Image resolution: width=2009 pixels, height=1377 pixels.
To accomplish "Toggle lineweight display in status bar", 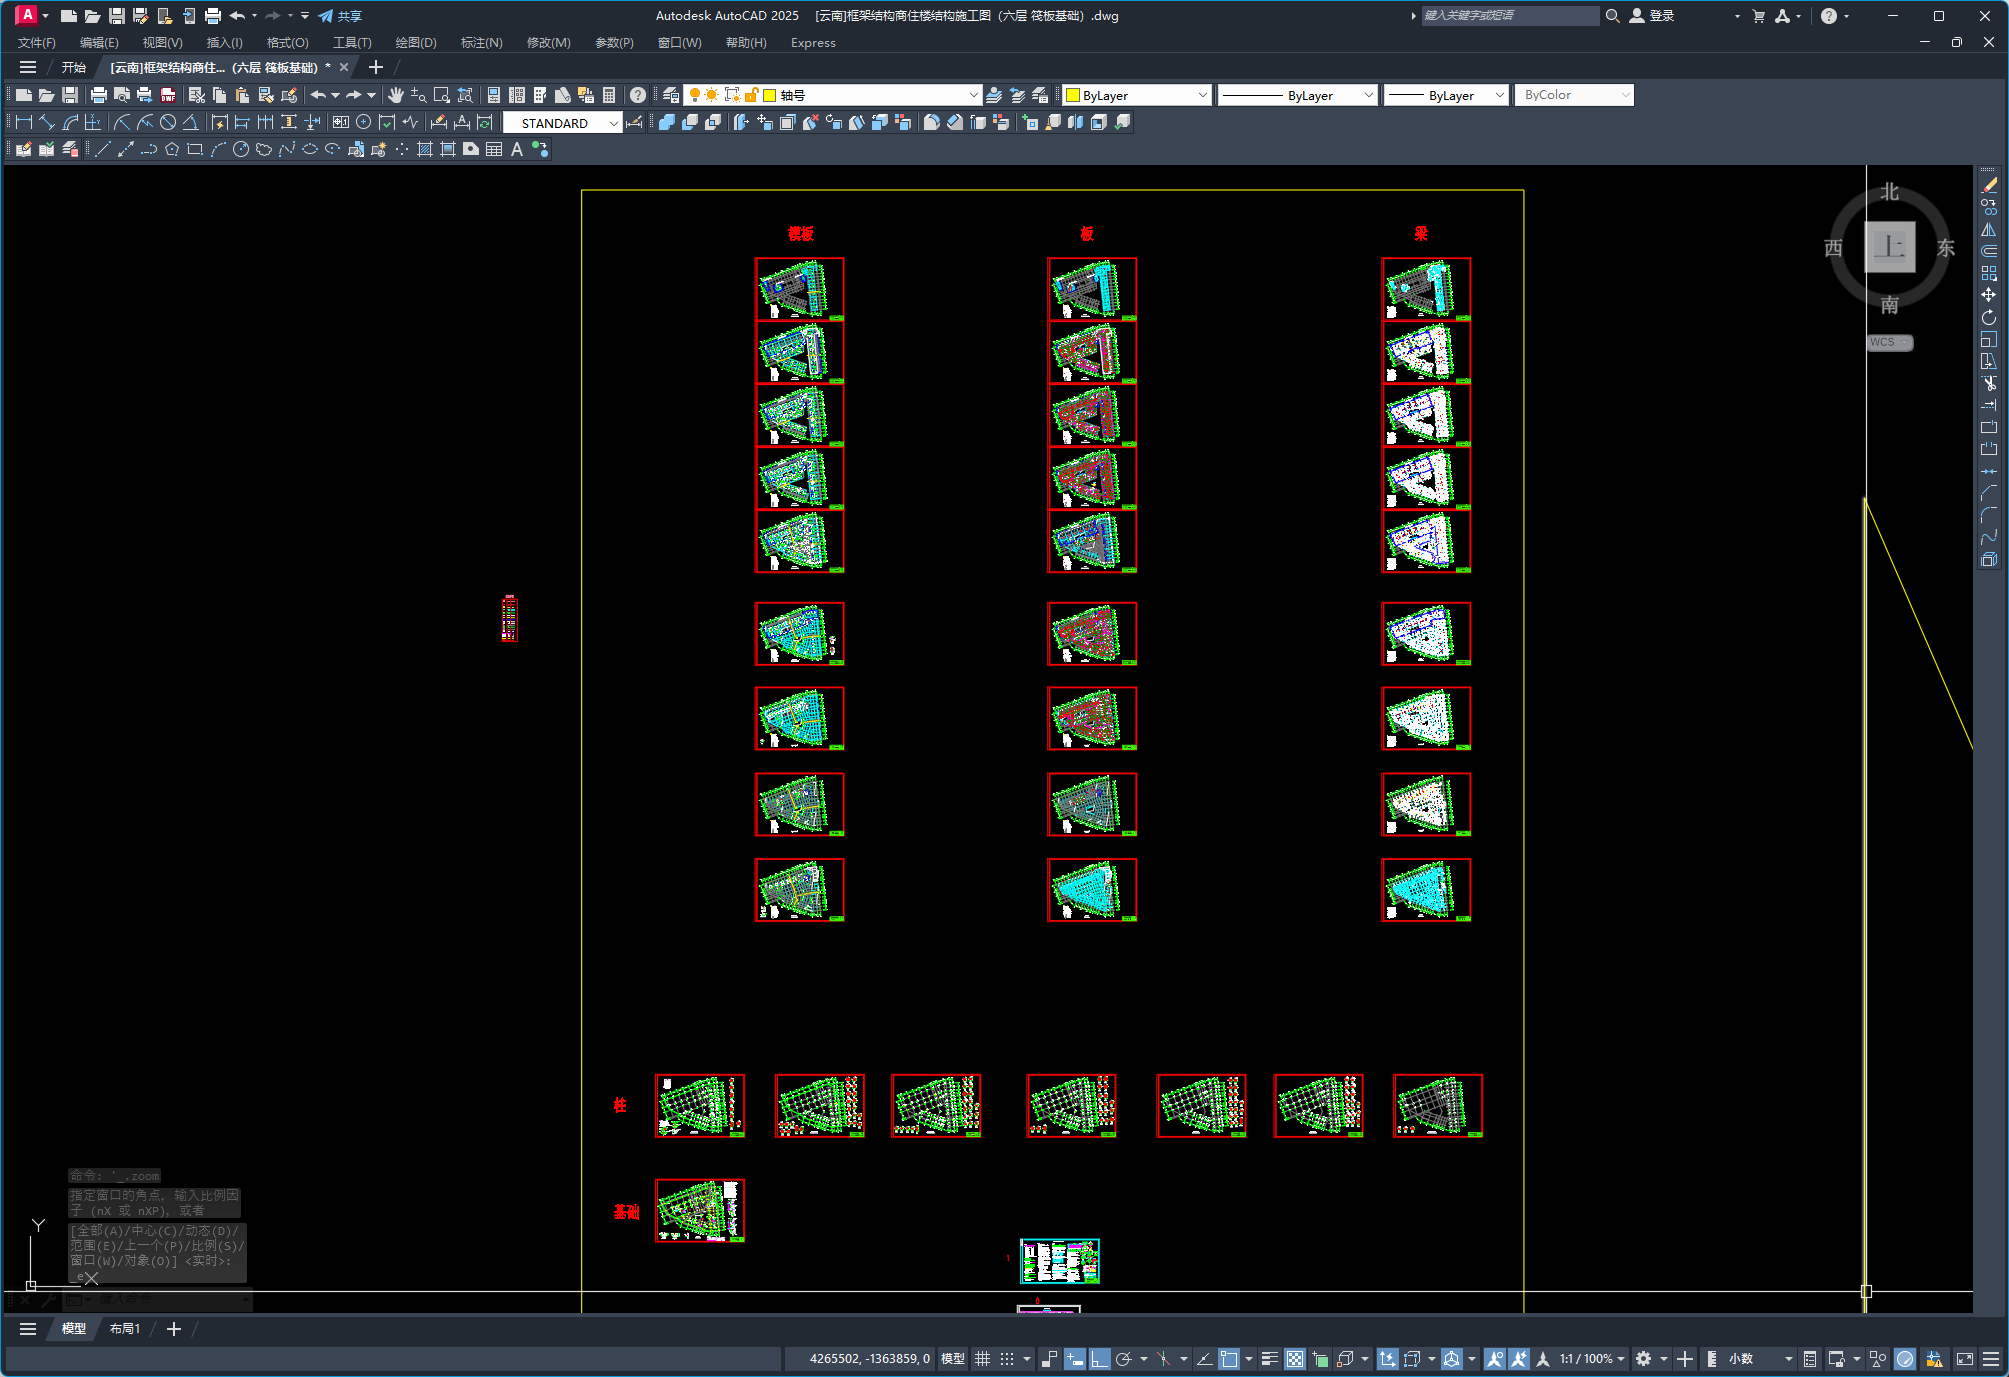I will [1269, 1358].
